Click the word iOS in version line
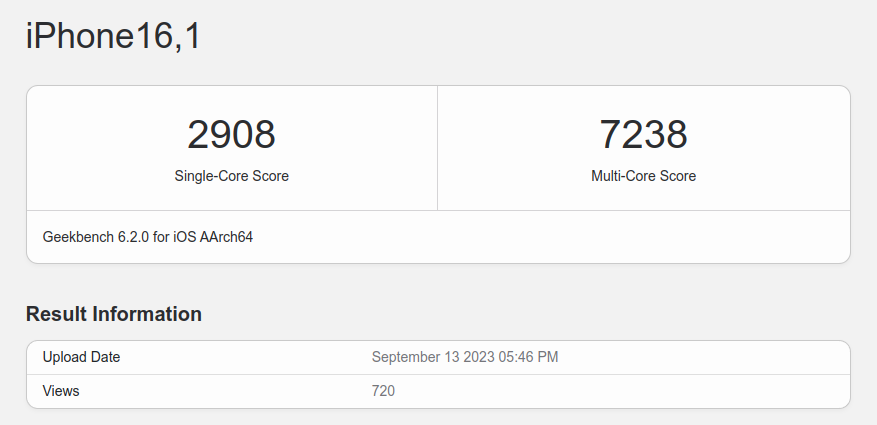 [x=186, y=238]
